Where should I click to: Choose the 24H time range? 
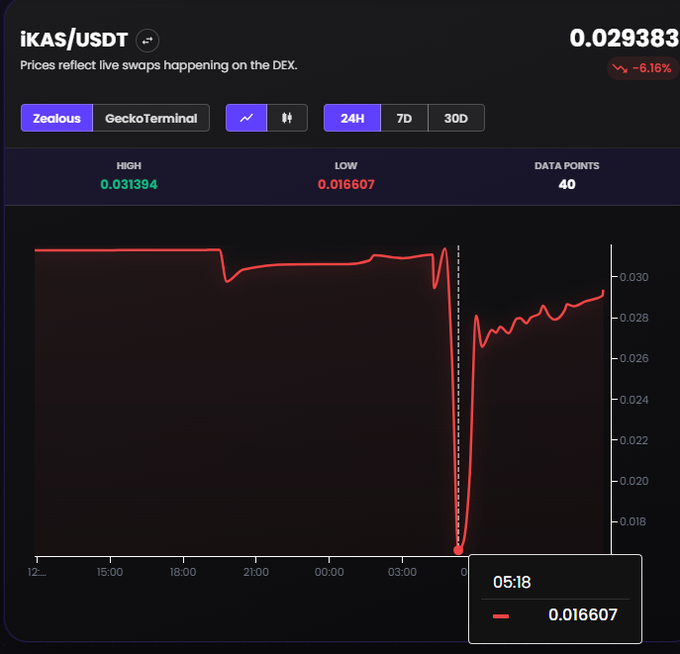click(x=352, y=118)
